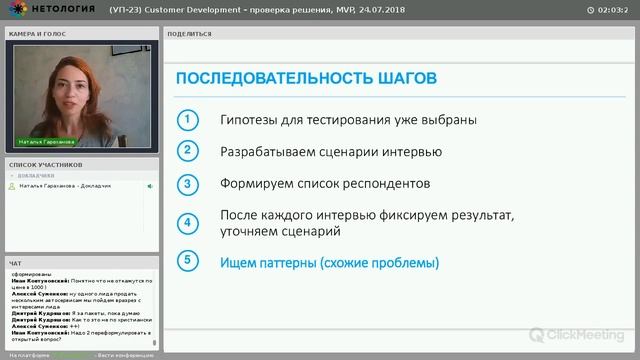Click text Разрабатываем сценарии интервью

(x=331, y=152)
